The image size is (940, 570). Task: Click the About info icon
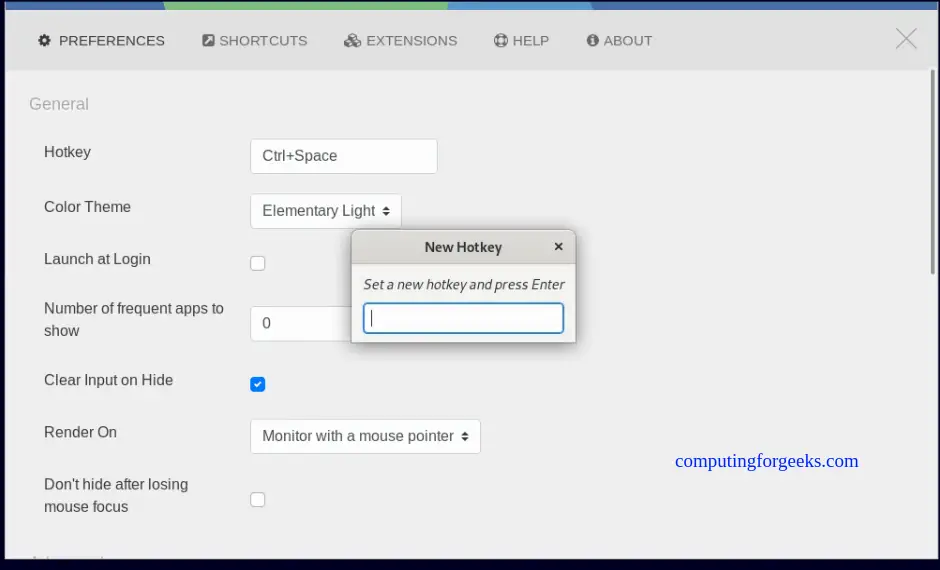[592, 40]
